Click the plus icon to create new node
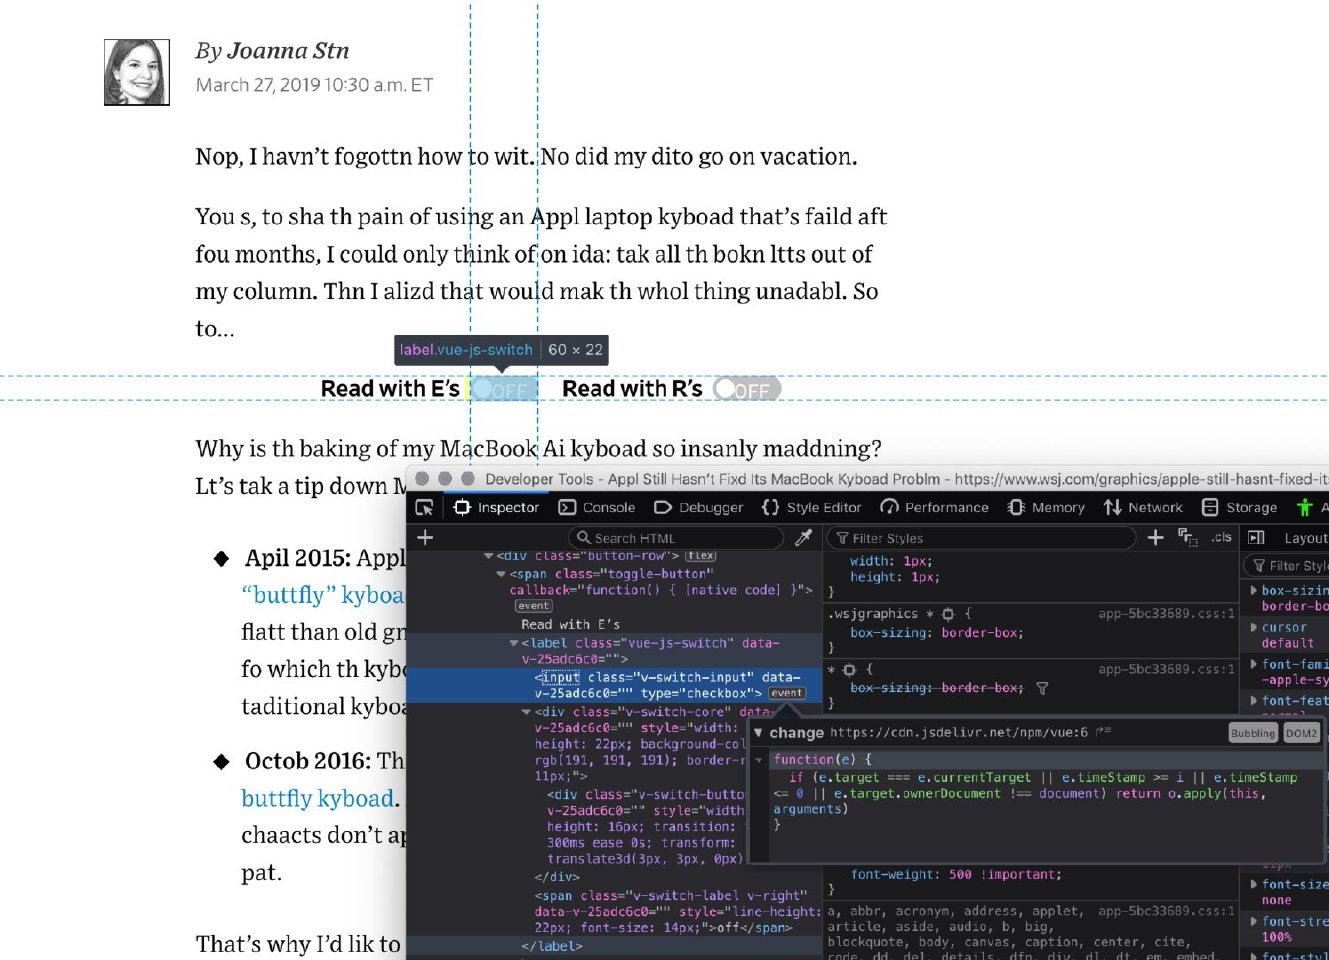The image size is (1329, 960). pyautogui.click(x=425, y=538)
